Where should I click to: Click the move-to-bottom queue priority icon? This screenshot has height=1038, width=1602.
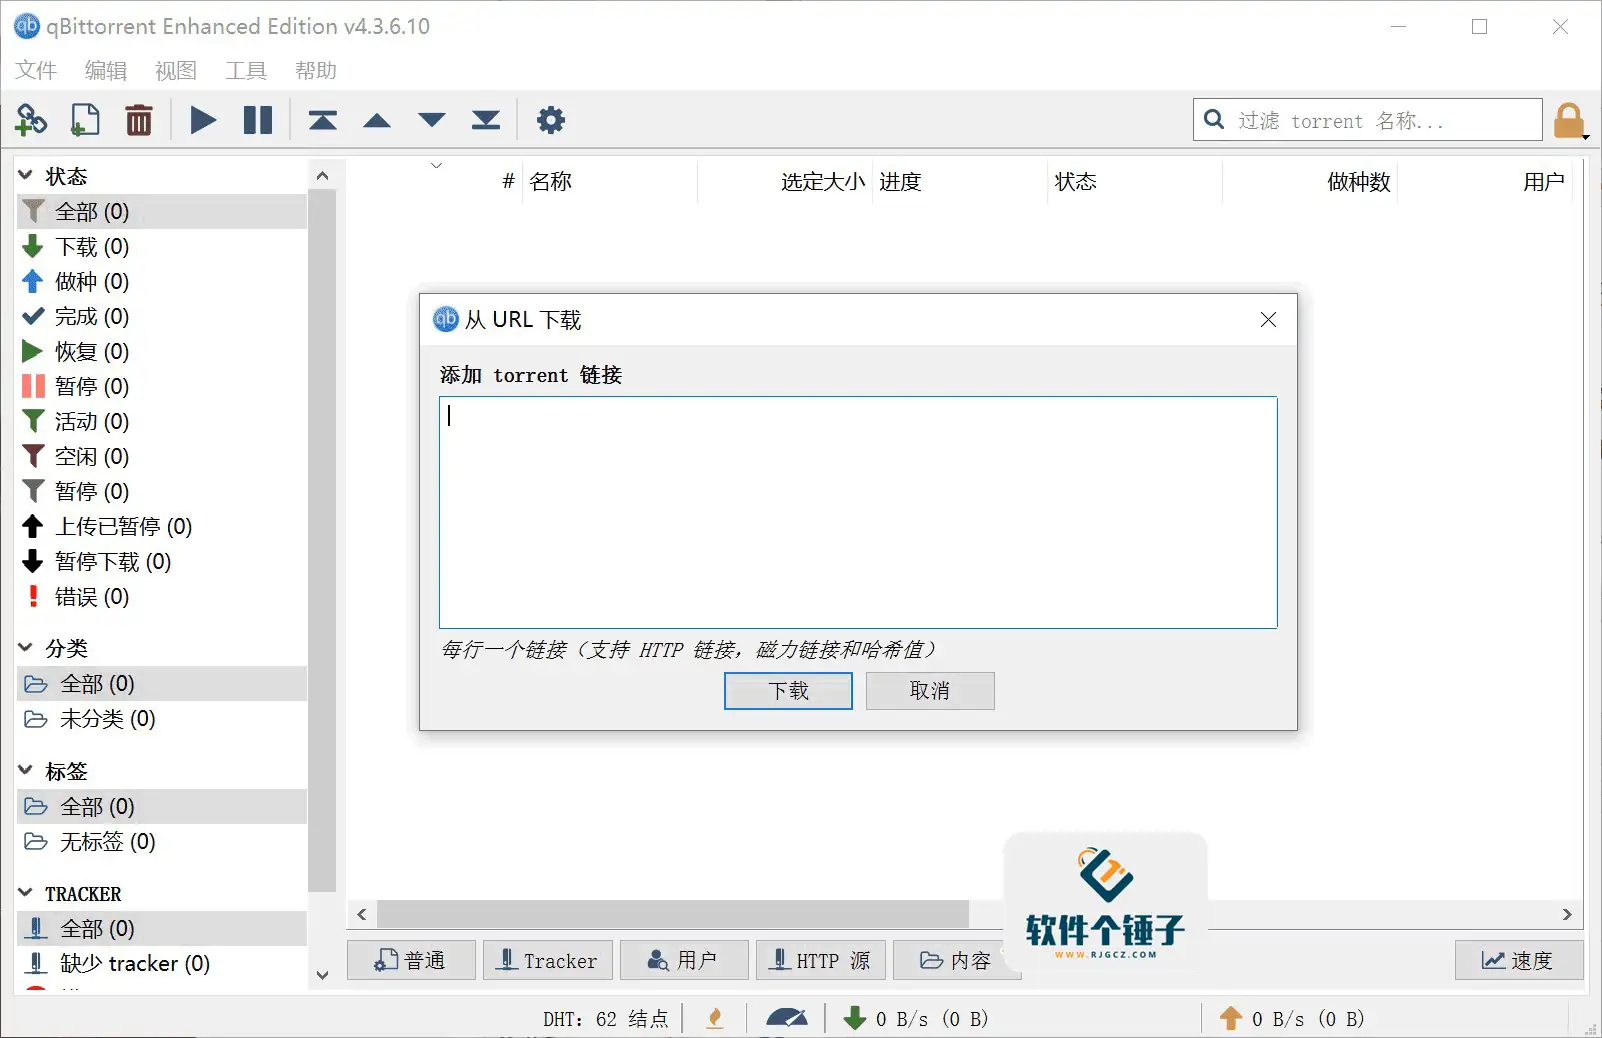pyautogui.click(x=486, y=119)
